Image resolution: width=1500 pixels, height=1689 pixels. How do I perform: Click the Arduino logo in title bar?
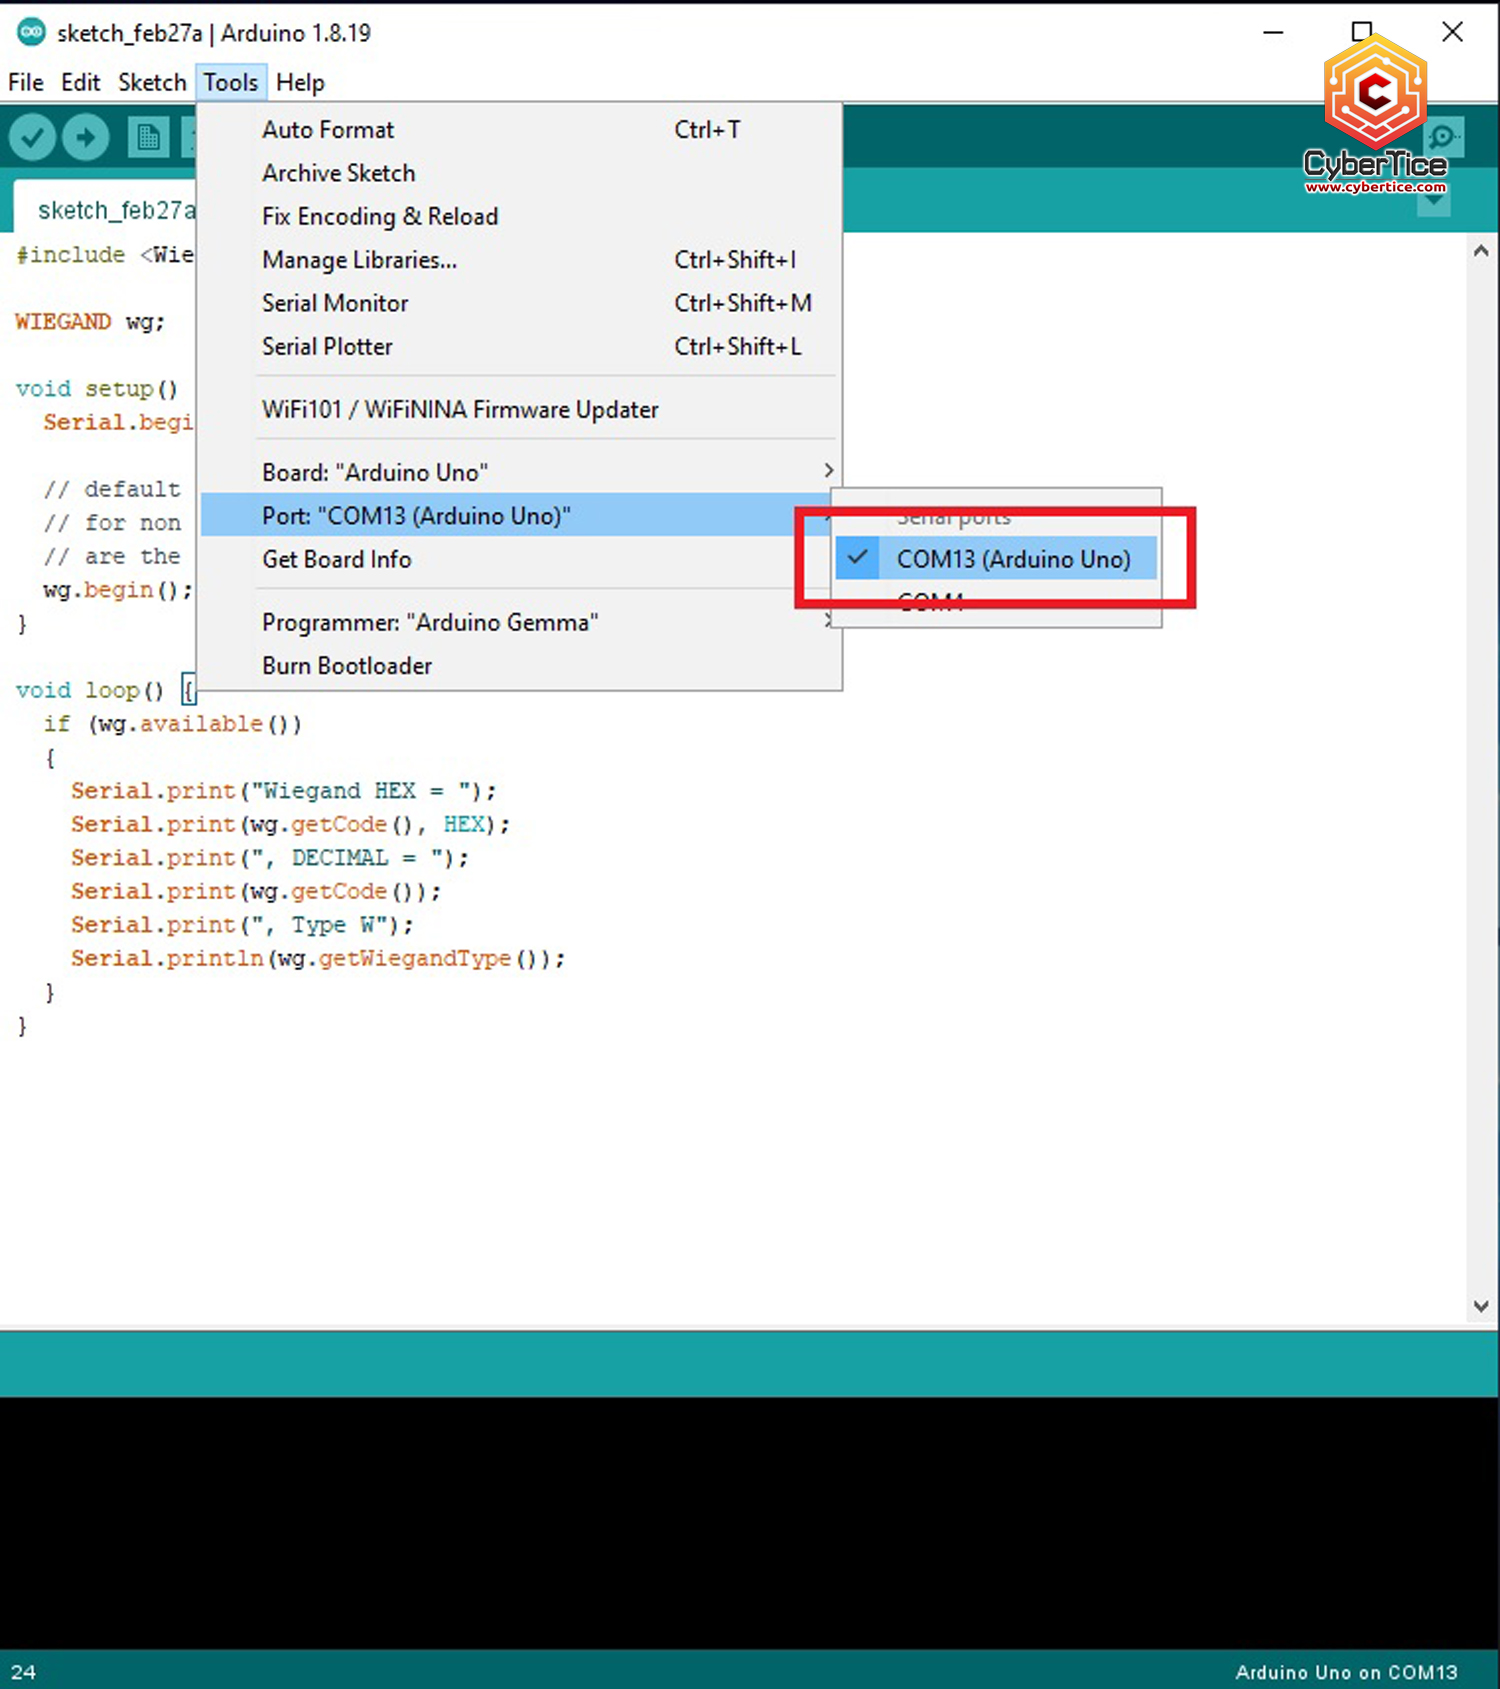tap(31, 32)
